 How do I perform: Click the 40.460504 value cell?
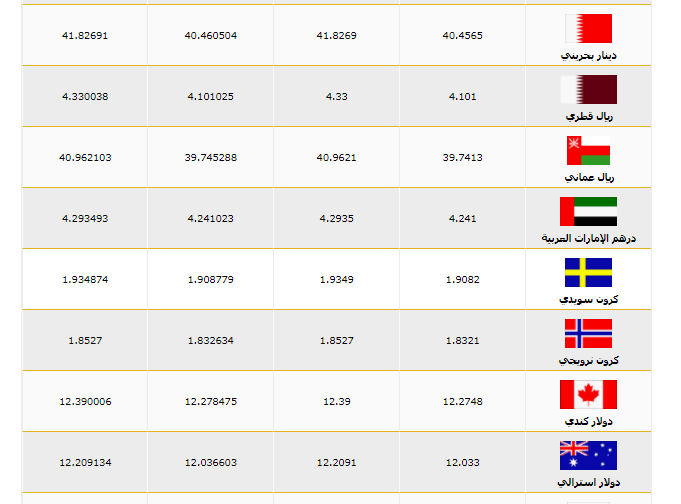click(x=210, y=35)
